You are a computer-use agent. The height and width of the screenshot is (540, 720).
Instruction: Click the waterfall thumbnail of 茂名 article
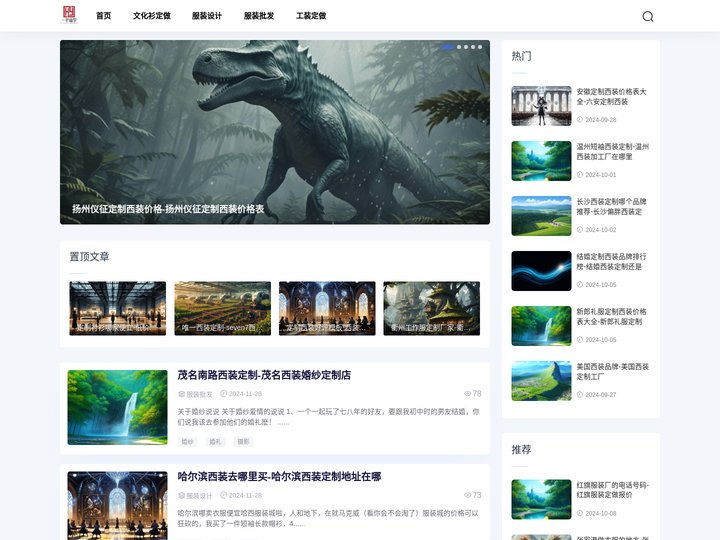tap(118, 407)
